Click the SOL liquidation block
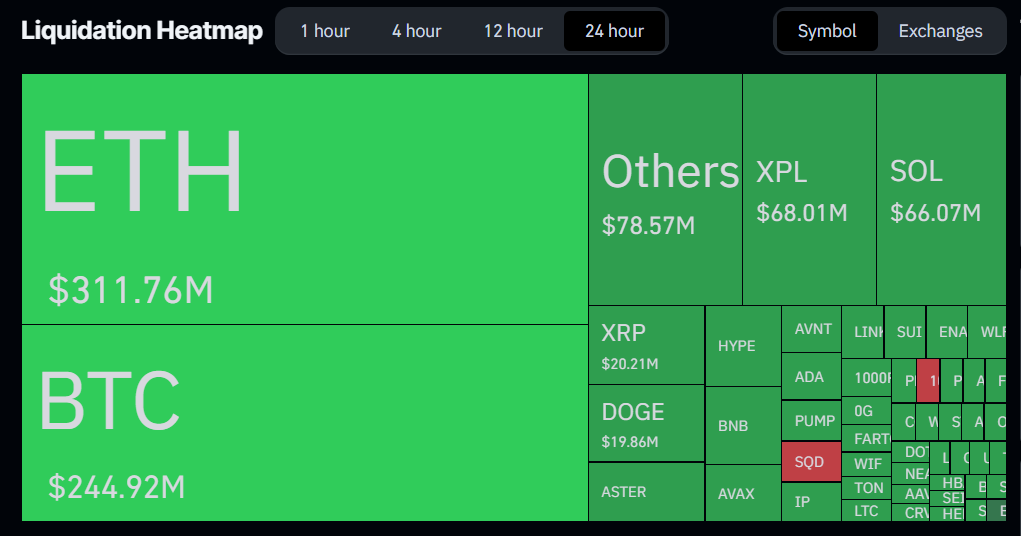Image resolution: width=1021 pixels, height=536 pixels. point(940,190)
